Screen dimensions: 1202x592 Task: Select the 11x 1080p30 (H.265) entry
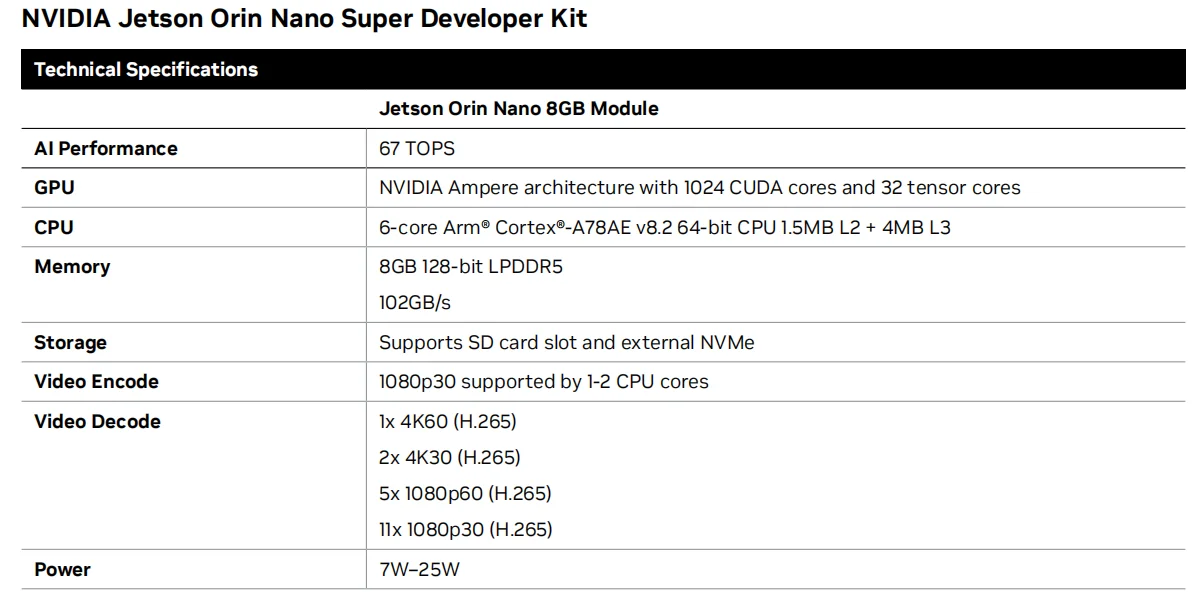tap(465, 529)
